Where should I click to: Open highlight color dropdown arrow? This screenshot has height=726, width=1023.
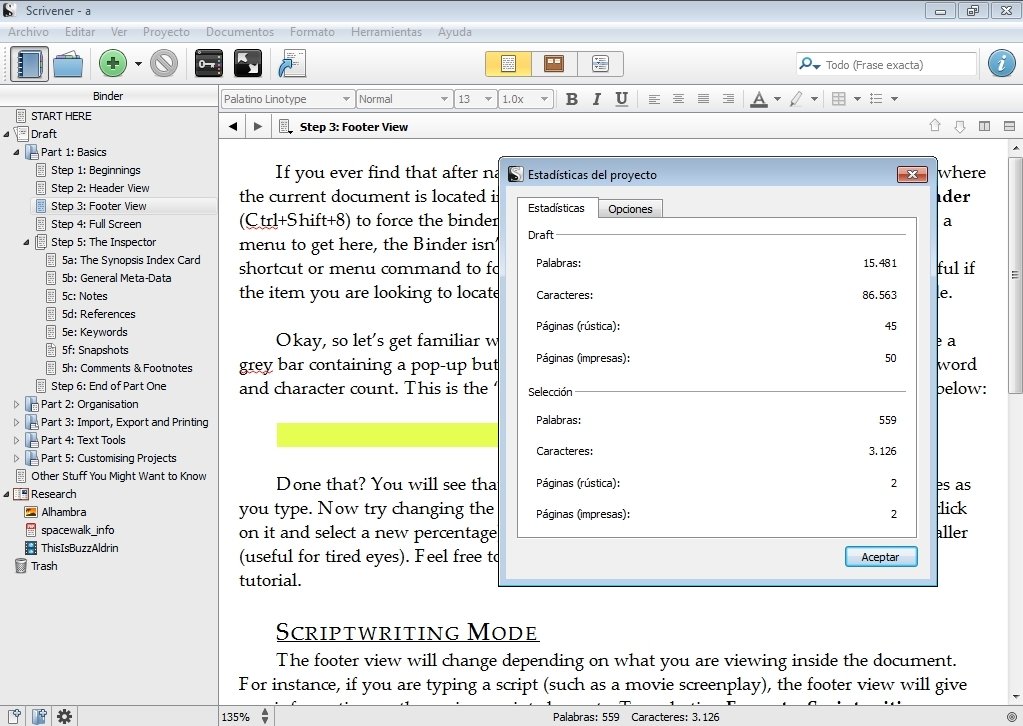coord(814,99)
